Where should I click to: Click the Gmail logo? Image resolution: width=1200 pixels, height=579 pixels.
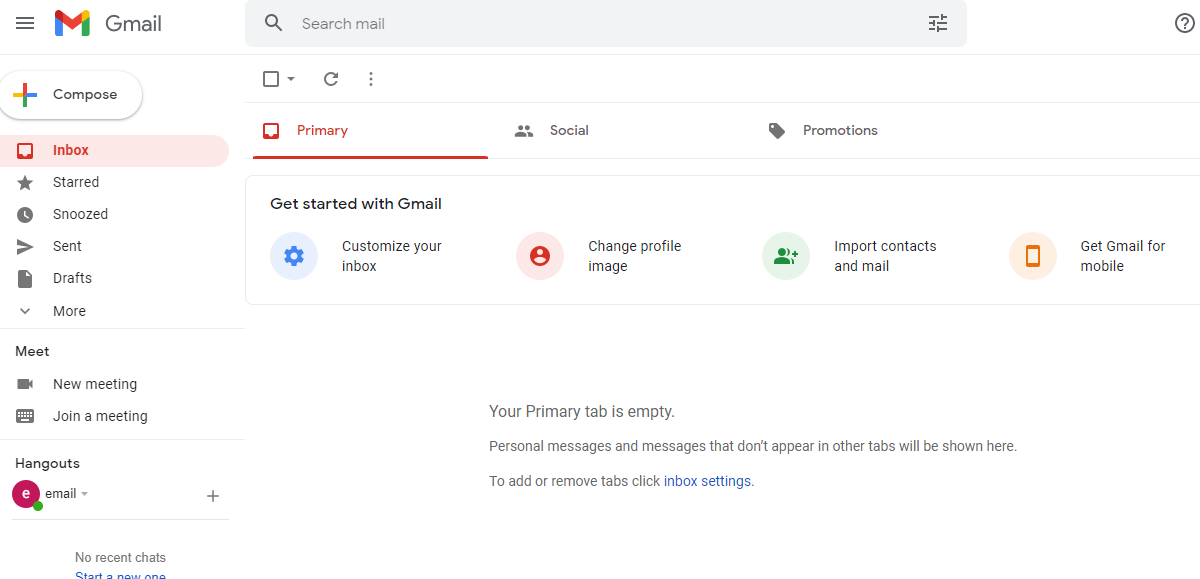click(x=107, y=22)
